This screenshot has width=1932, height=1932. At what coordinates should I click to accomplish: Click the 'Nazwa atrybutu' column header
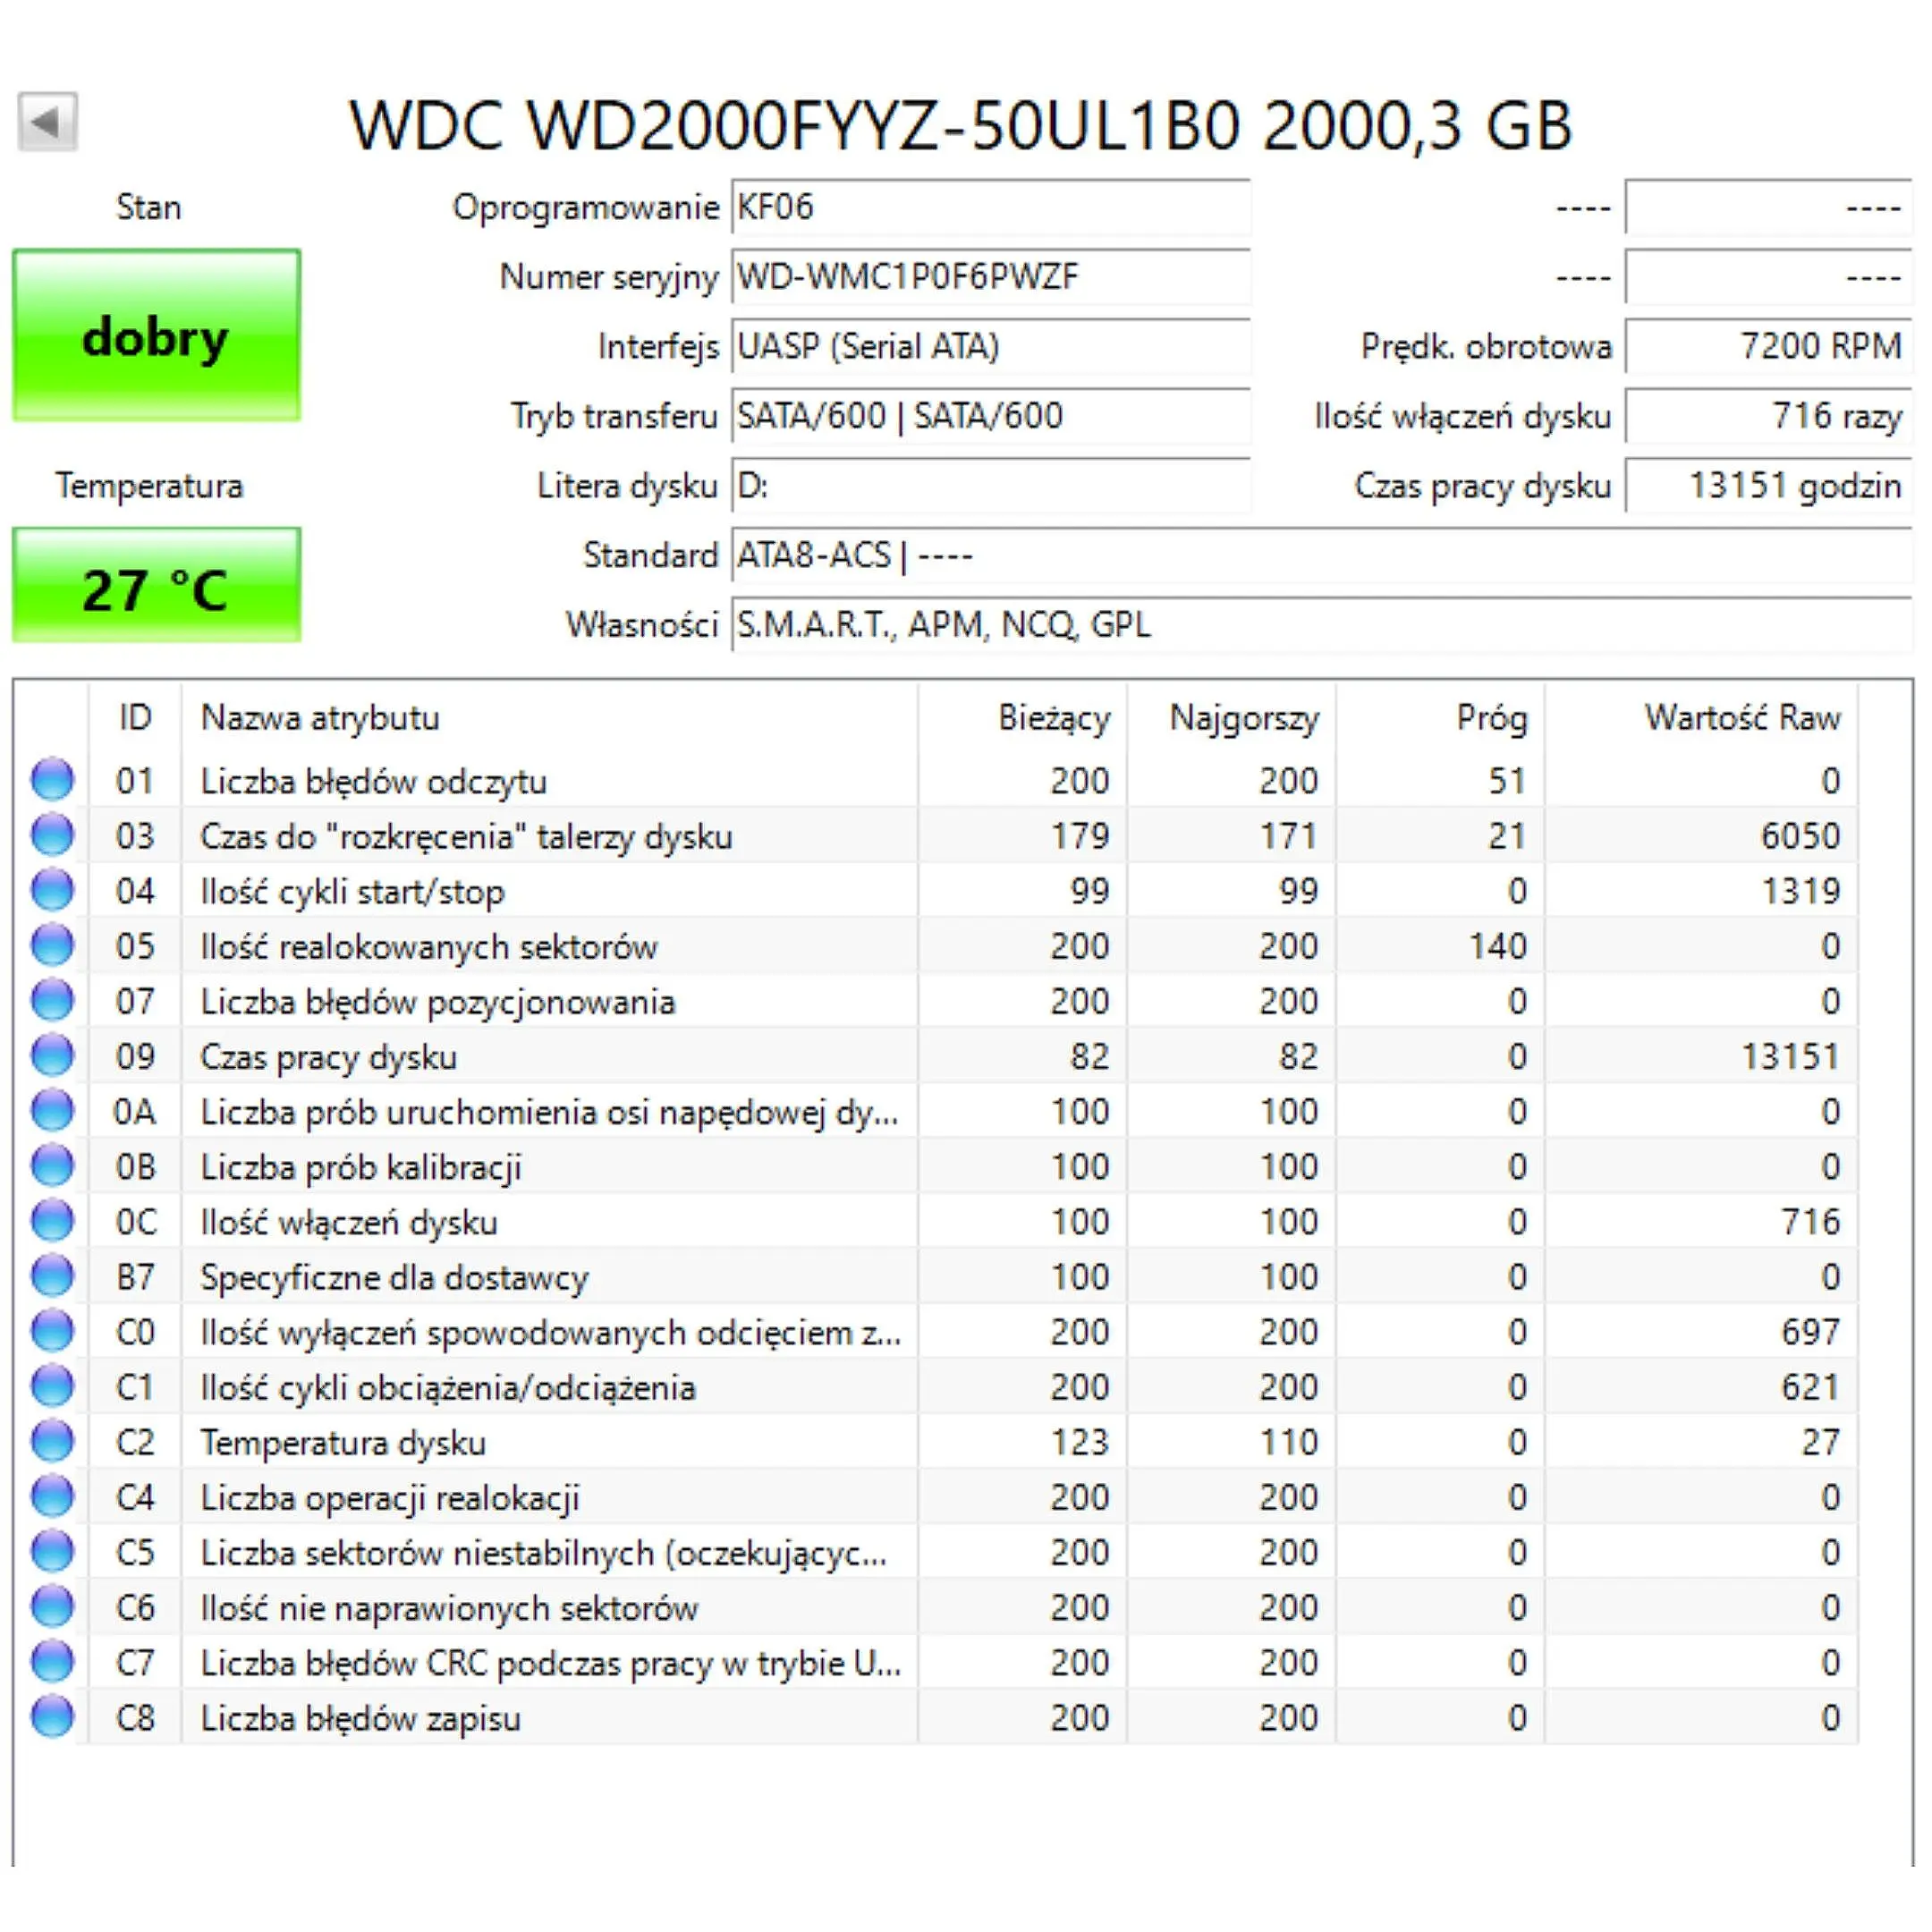[550, 718]
